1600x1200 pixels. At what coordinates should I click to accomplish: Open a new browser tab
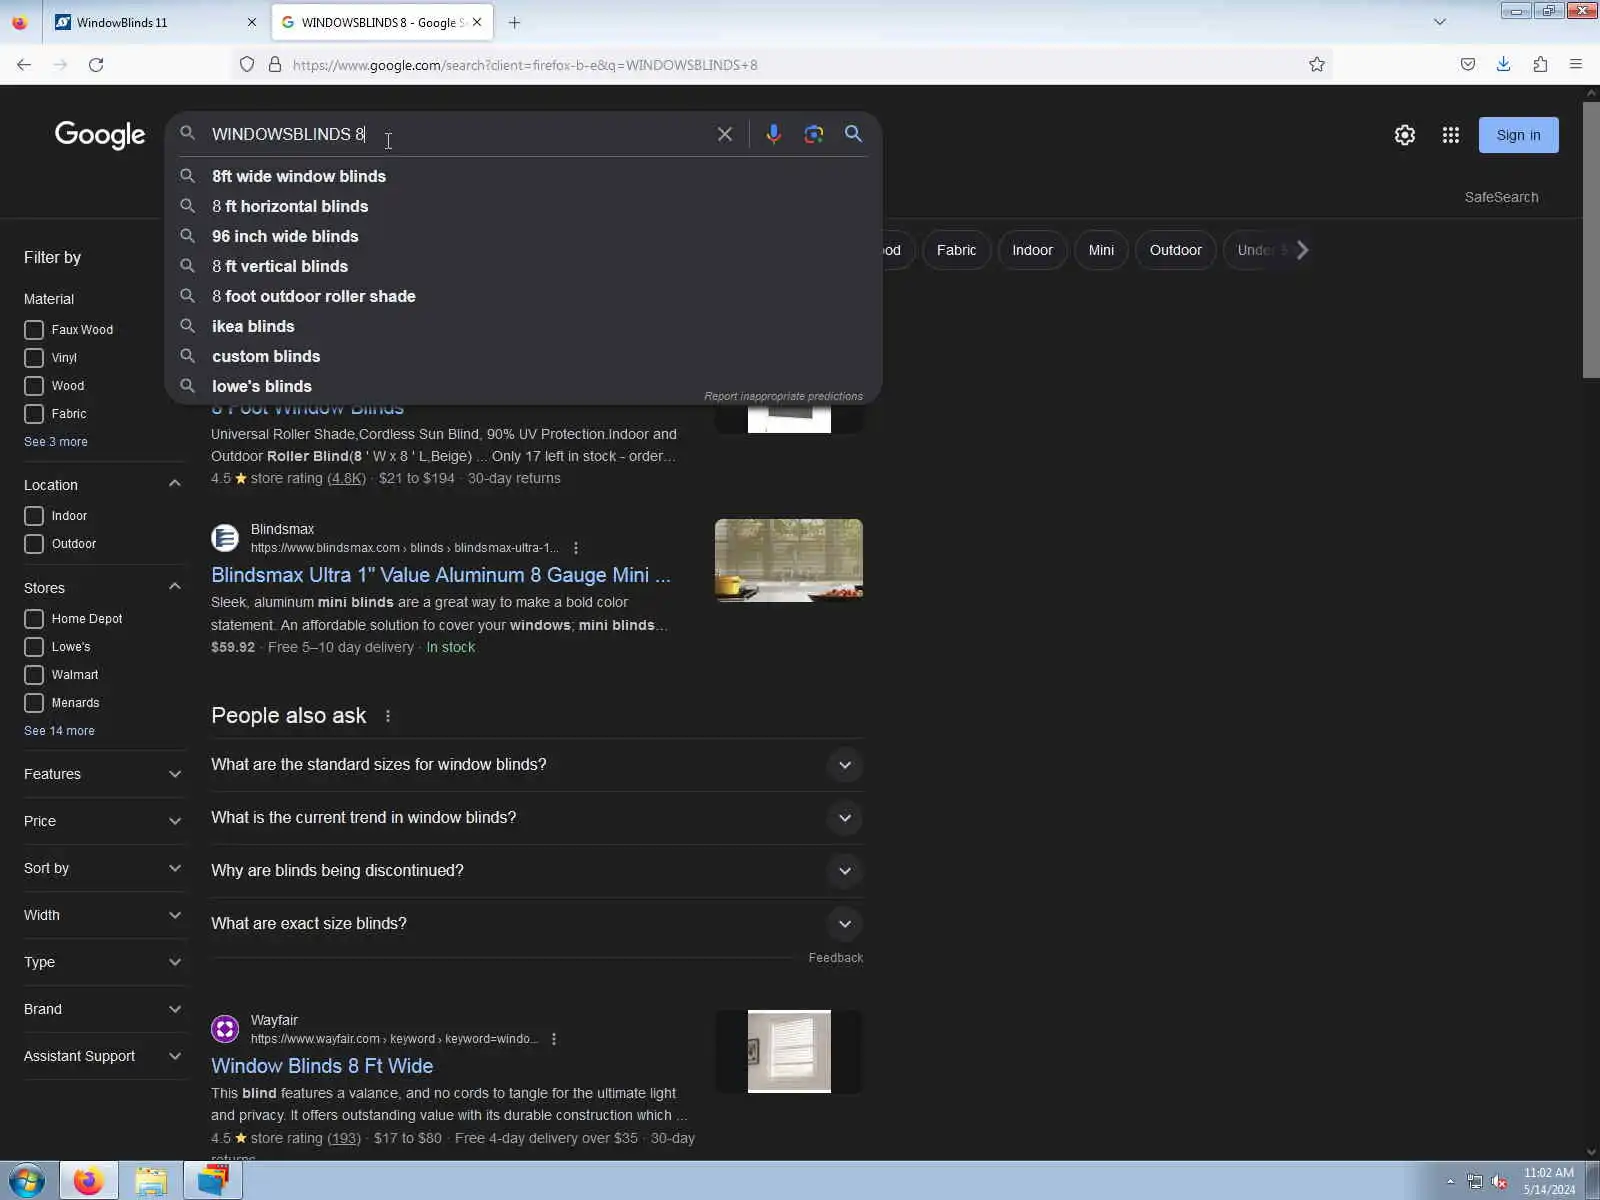(514, 22)
